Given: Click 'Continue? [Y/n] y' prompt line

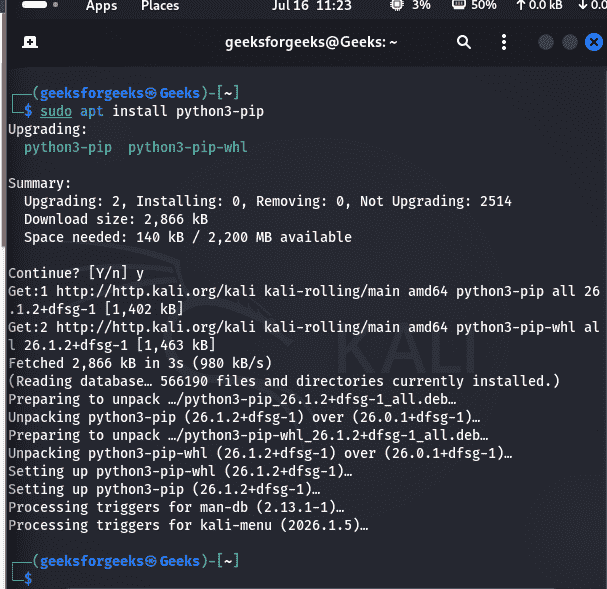Looking at the screenshot, I should (x=76, y=273).
